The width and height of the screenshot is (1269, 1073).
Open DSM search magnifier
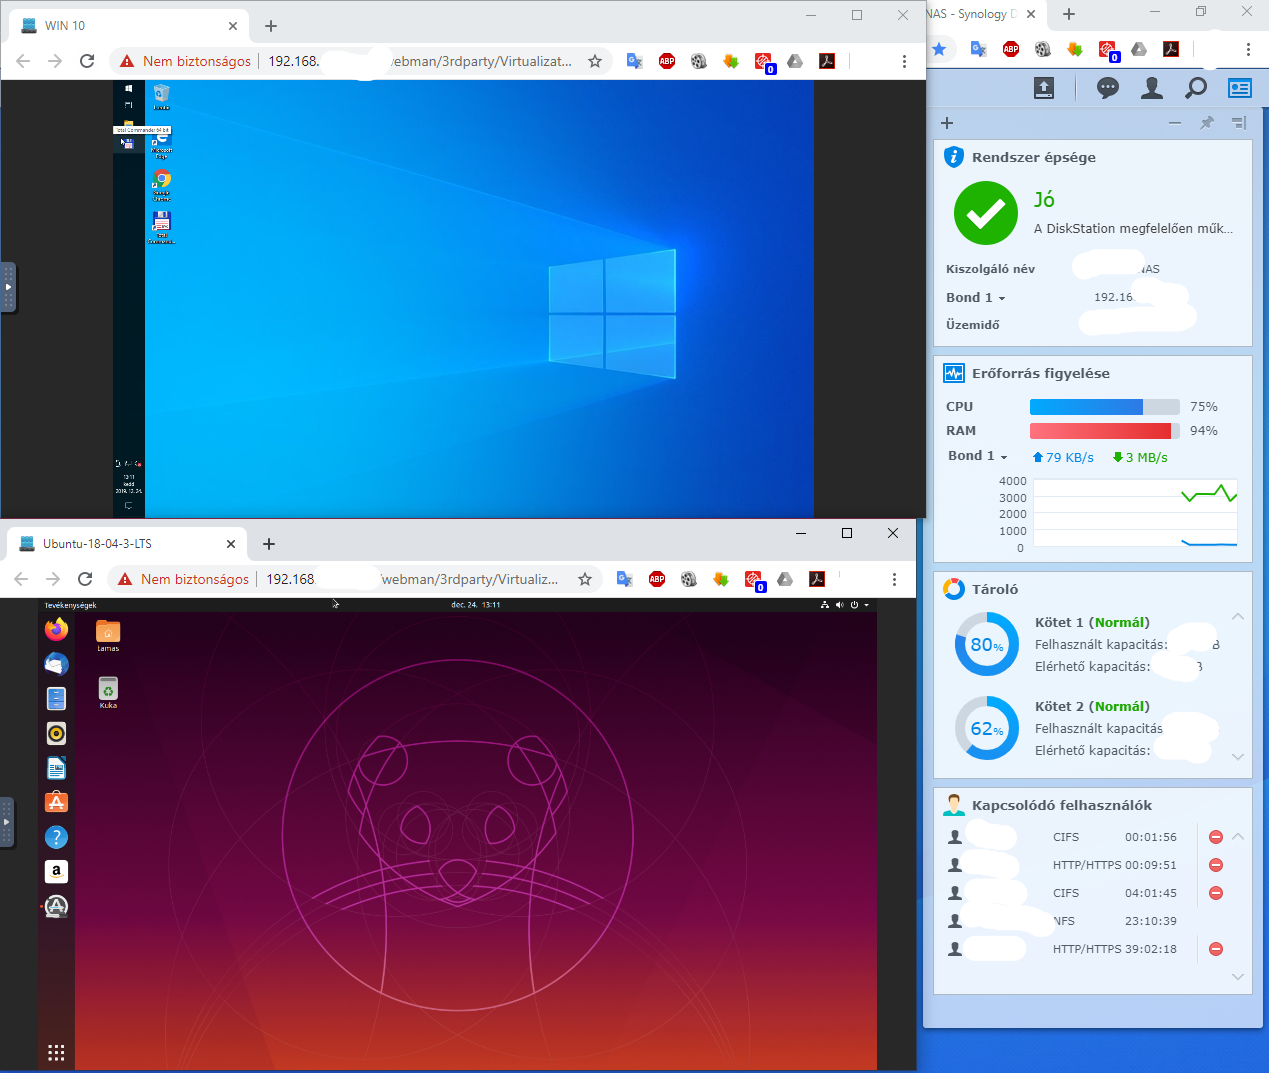pos(1196,89)
